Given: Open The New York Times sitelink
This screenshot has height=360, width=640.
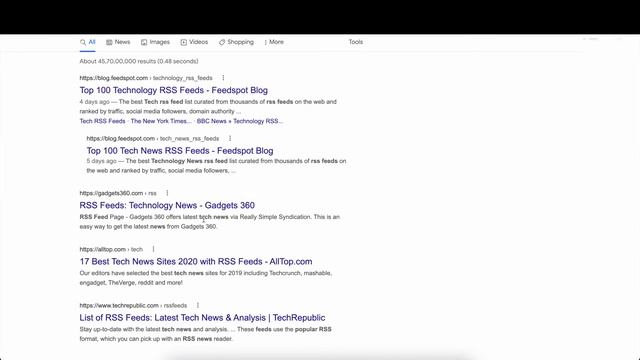Looking at the screenshot, I should [x=161, y=121].
